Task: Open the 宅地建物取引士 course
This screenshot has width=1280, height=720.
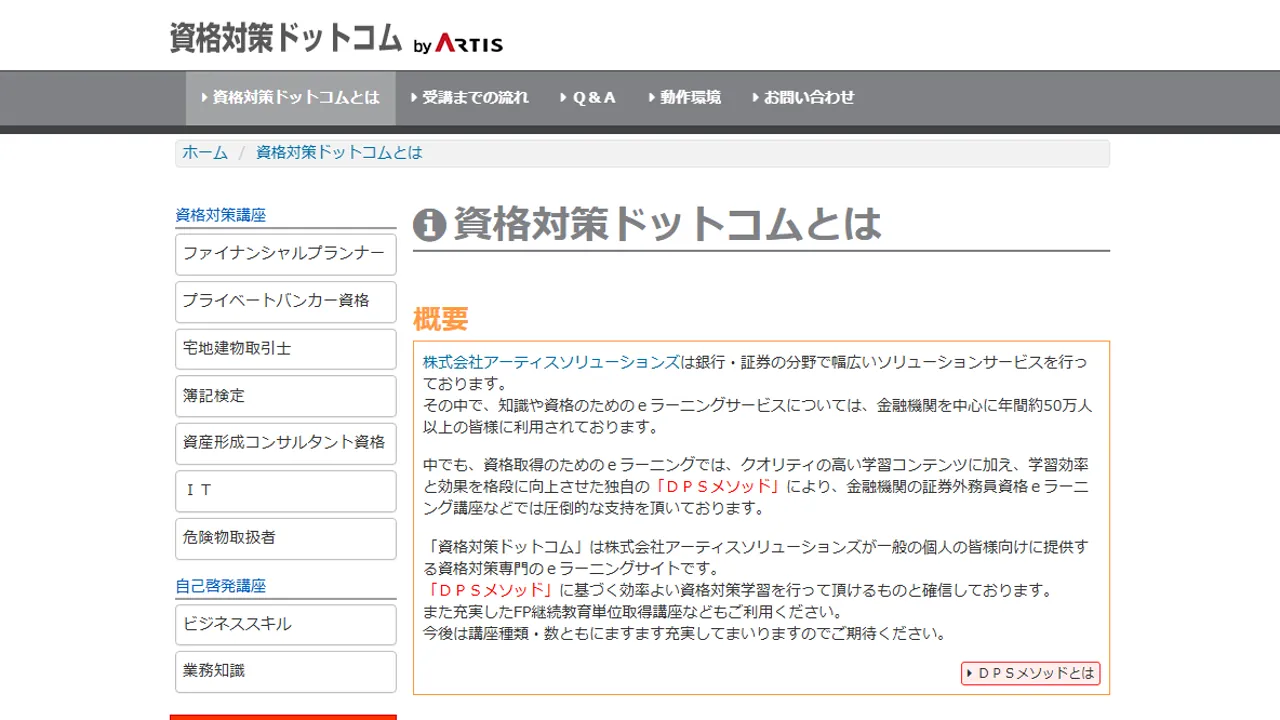Action: [286, 349]
